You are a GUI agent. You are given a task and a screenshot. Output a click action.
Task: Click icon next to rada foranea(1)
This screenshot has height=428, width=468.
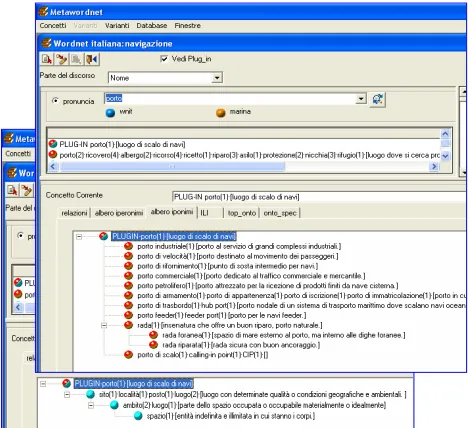point(153,335)
